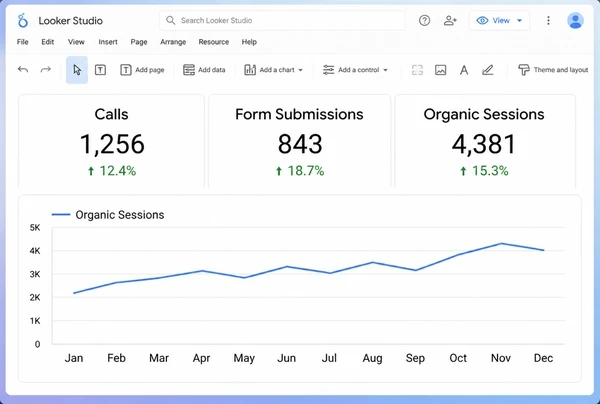Click the 5K y-axis label
The image size is (600, 404).
[x=35, y=228]
